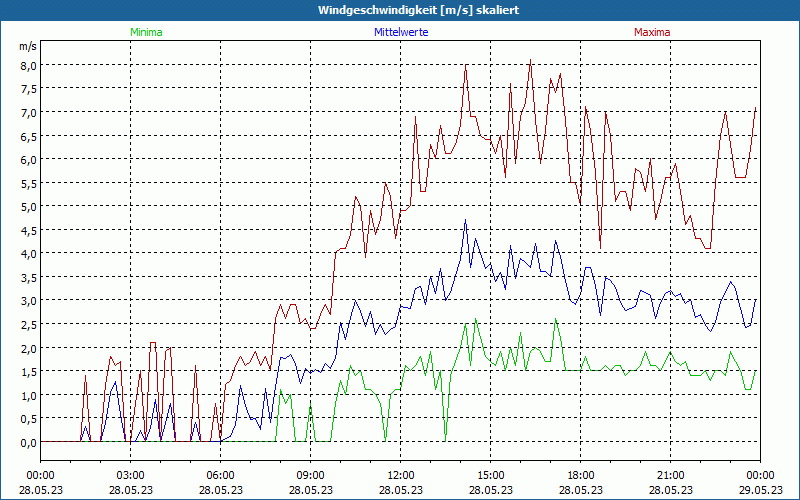Image resolution: width=800 pixels, height=500 pixels.
Task: Click the 09:00 time axis label
Action: (x=311, y=476)
